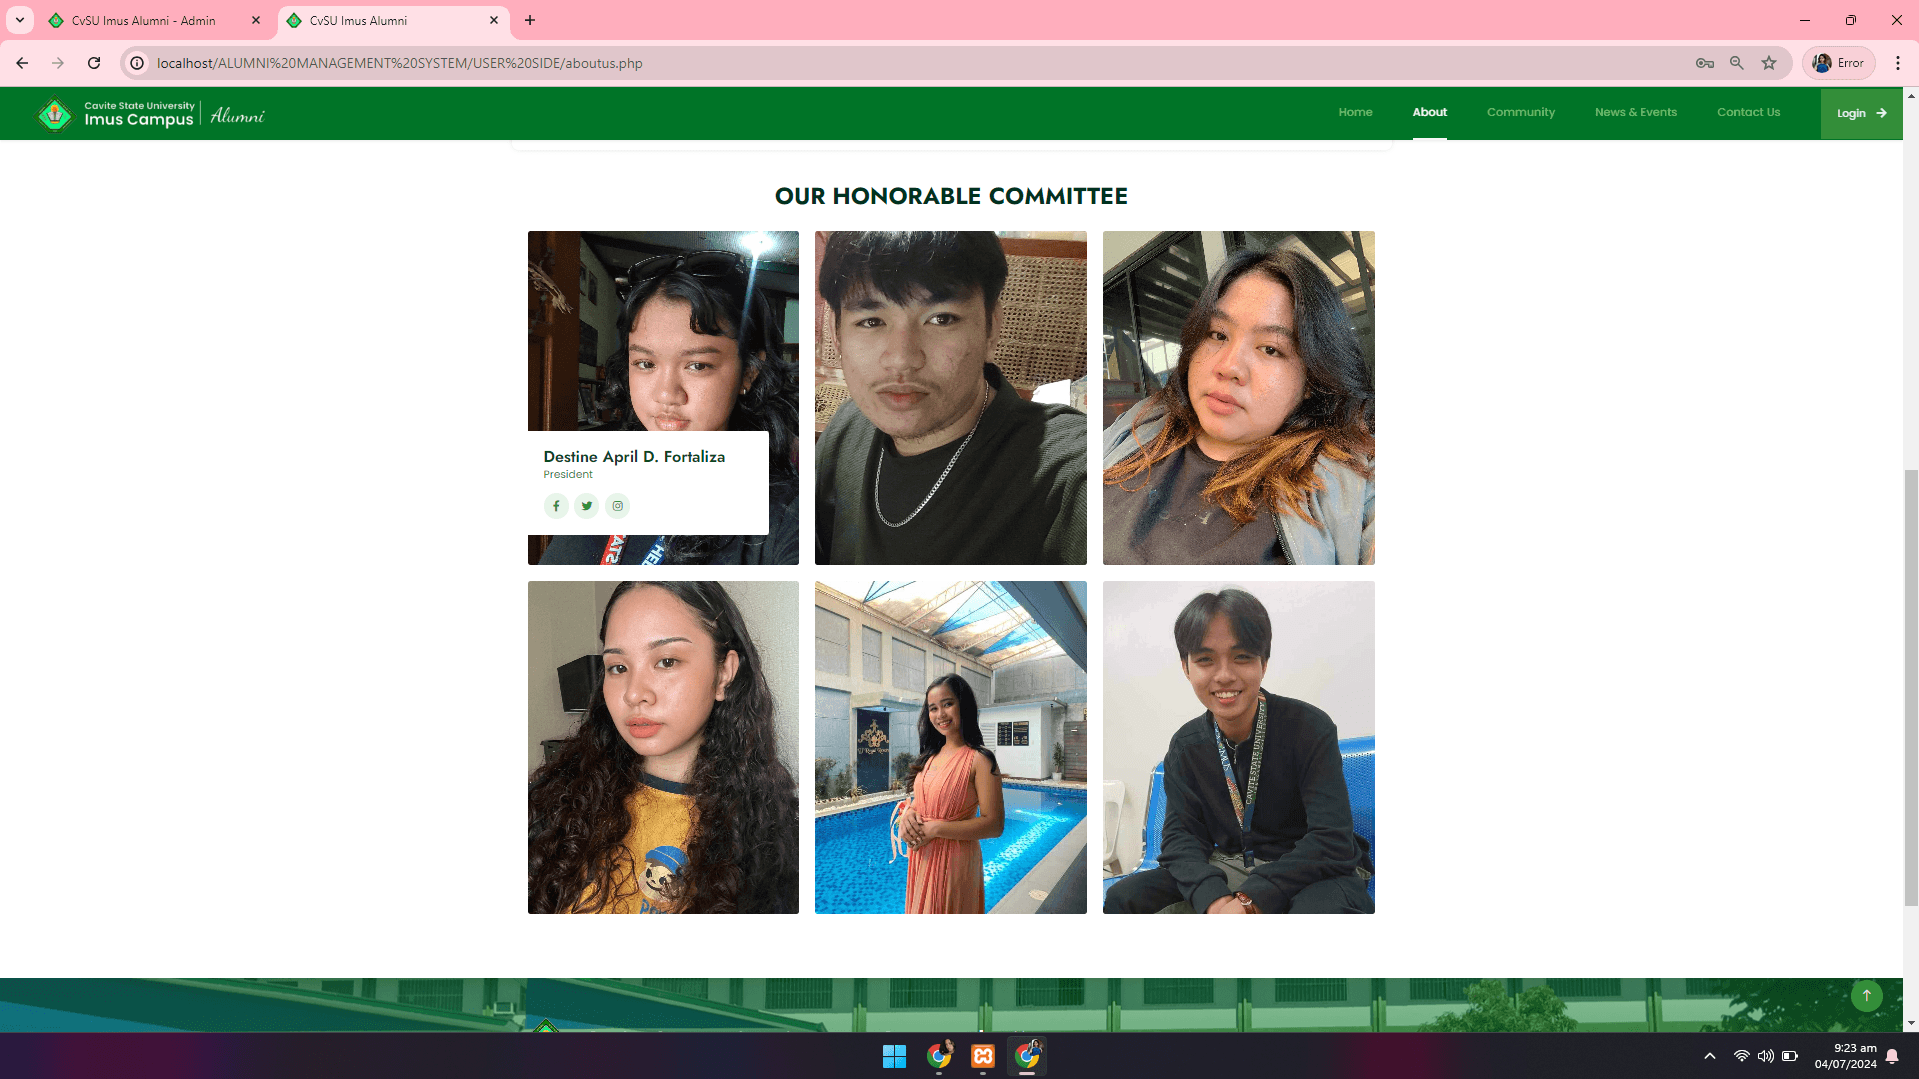
Task: Open Destine's Facebook profile icon
Action: click(556, 506)
